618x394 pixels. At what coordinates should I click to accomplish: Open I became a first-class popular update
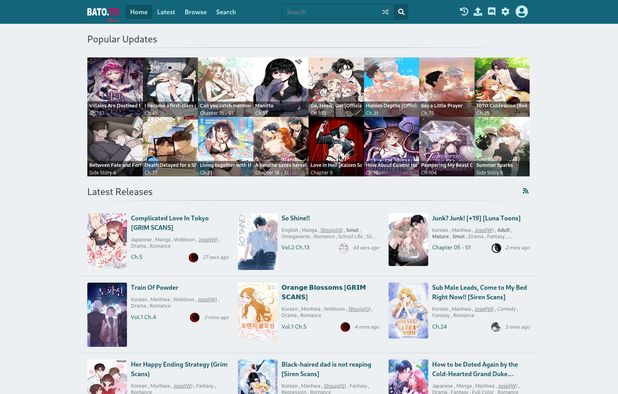(170, 87)
